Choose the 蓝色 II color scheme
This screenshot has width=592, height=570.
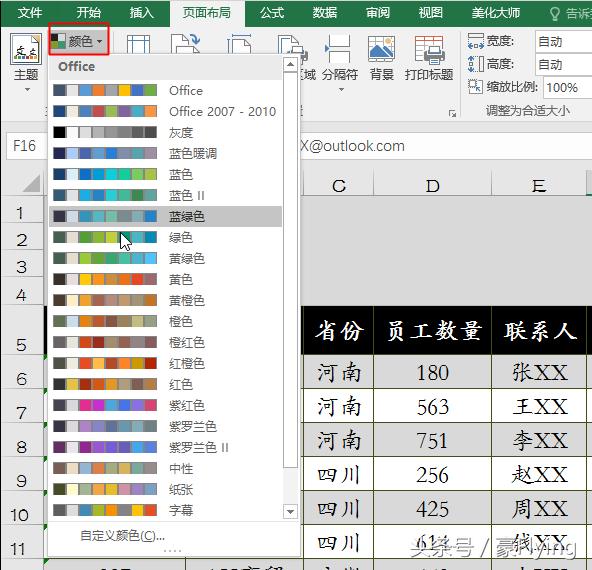165,196
